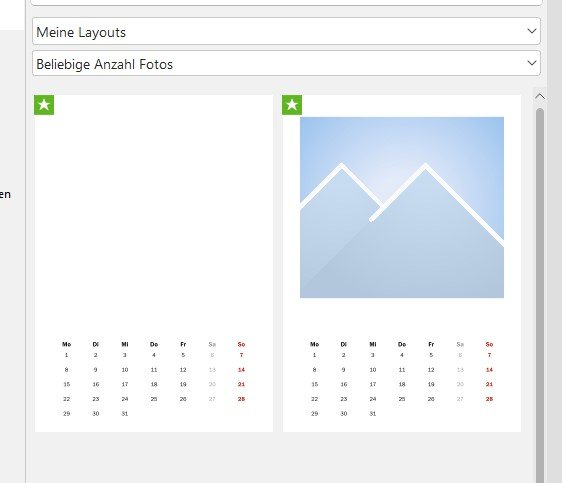Click the calendar grid in the left layout
Viewport: 562px width, 483px height.
point(154,379)
